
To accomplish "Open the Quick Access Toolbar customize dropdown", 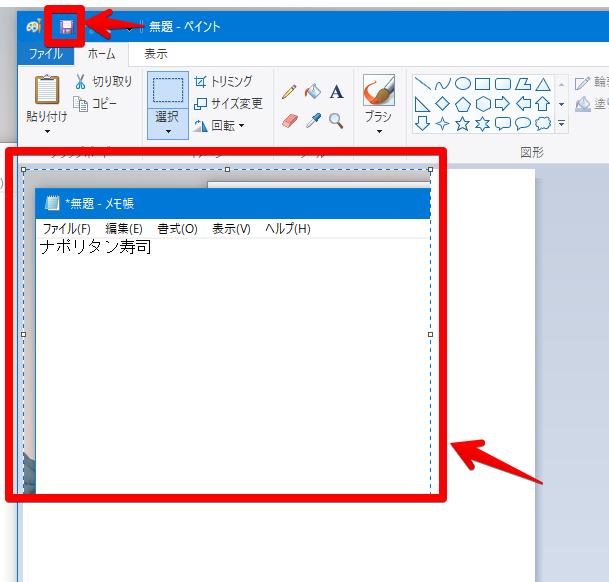I will (130, 28).
